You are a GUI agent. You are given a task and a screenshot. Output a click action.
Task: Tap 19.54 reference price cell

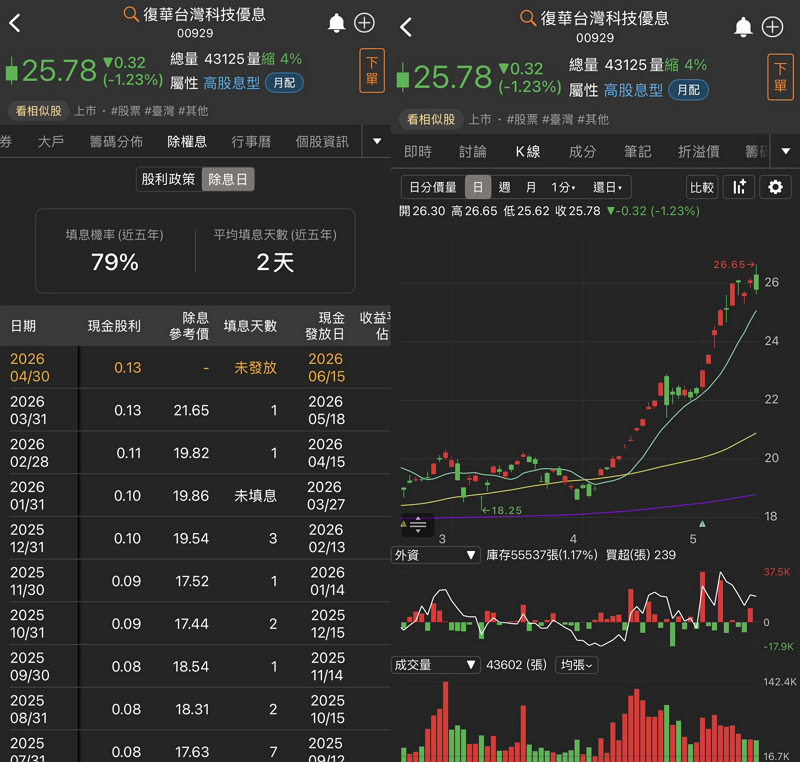click(x=191, y=539)
